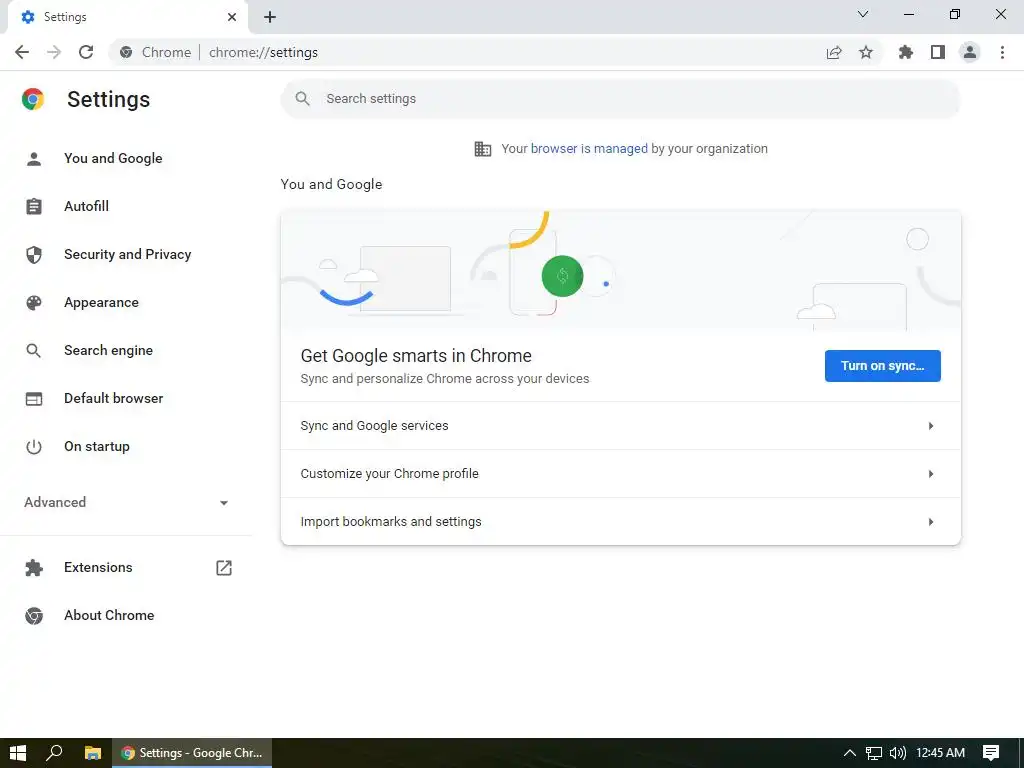This screenshot has height=768, width=1024.
Task: Open About Chrome page
Action: click(109, 616)
